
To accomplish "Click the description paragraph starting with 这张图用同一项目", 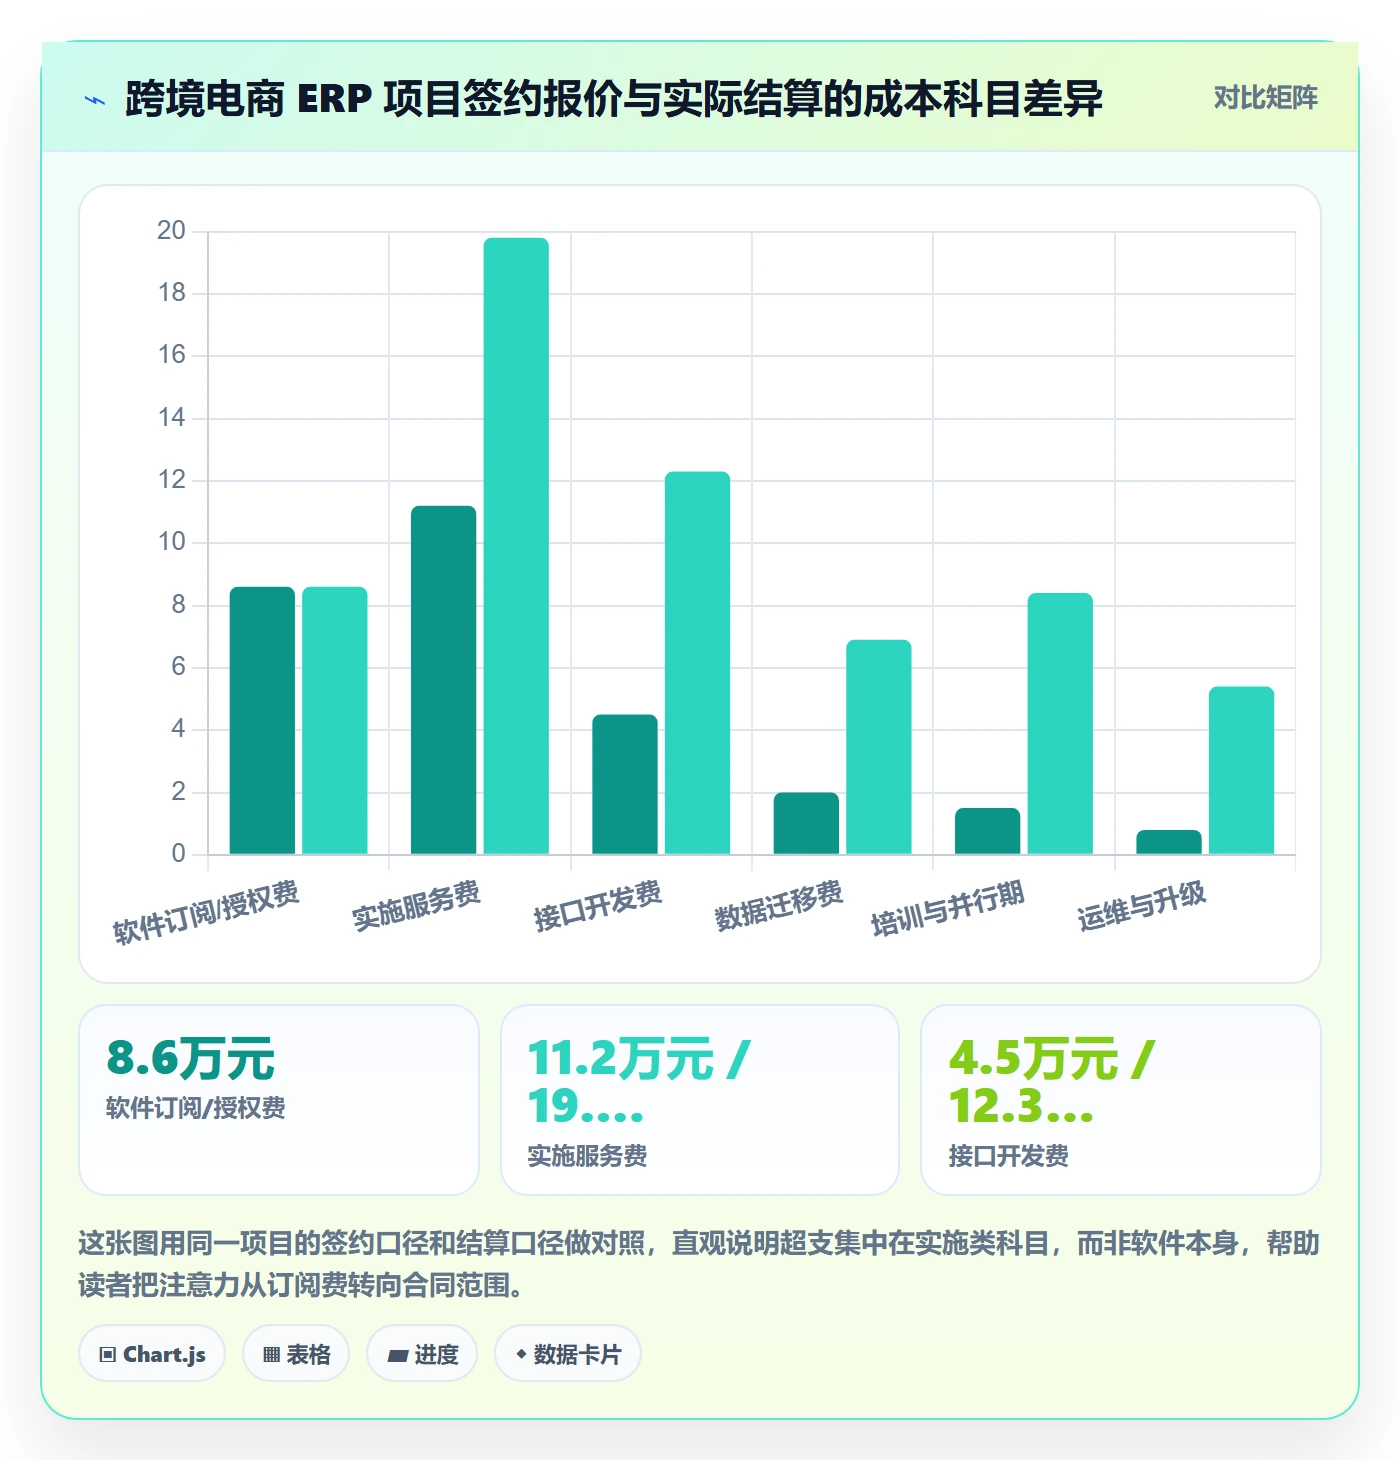I will point(699,1264).
